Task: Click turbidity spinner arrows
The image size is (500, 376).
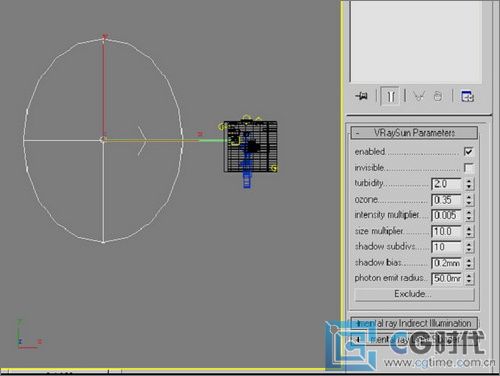Action: [469, 184]
